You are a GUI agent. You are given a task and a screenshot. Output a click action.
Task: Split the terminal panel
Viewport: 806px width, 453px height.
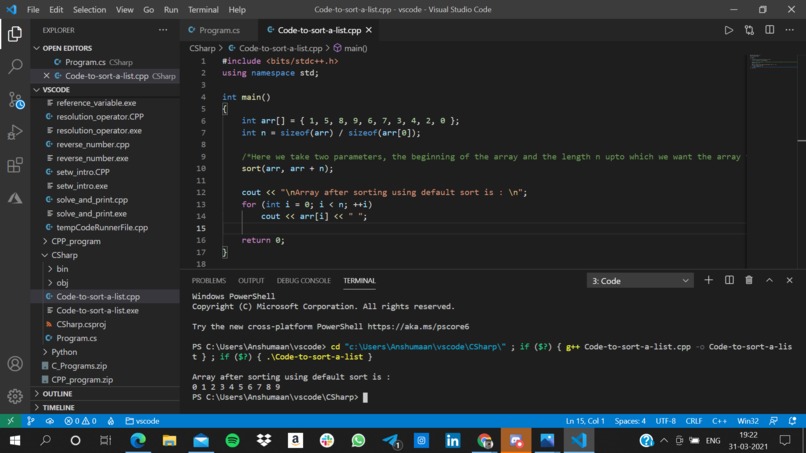pyautogui.click(x=729, y=280)
